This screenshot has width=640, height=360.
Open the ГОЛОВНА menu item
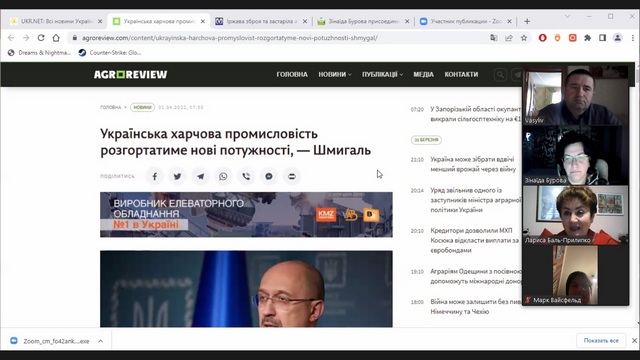292,74
